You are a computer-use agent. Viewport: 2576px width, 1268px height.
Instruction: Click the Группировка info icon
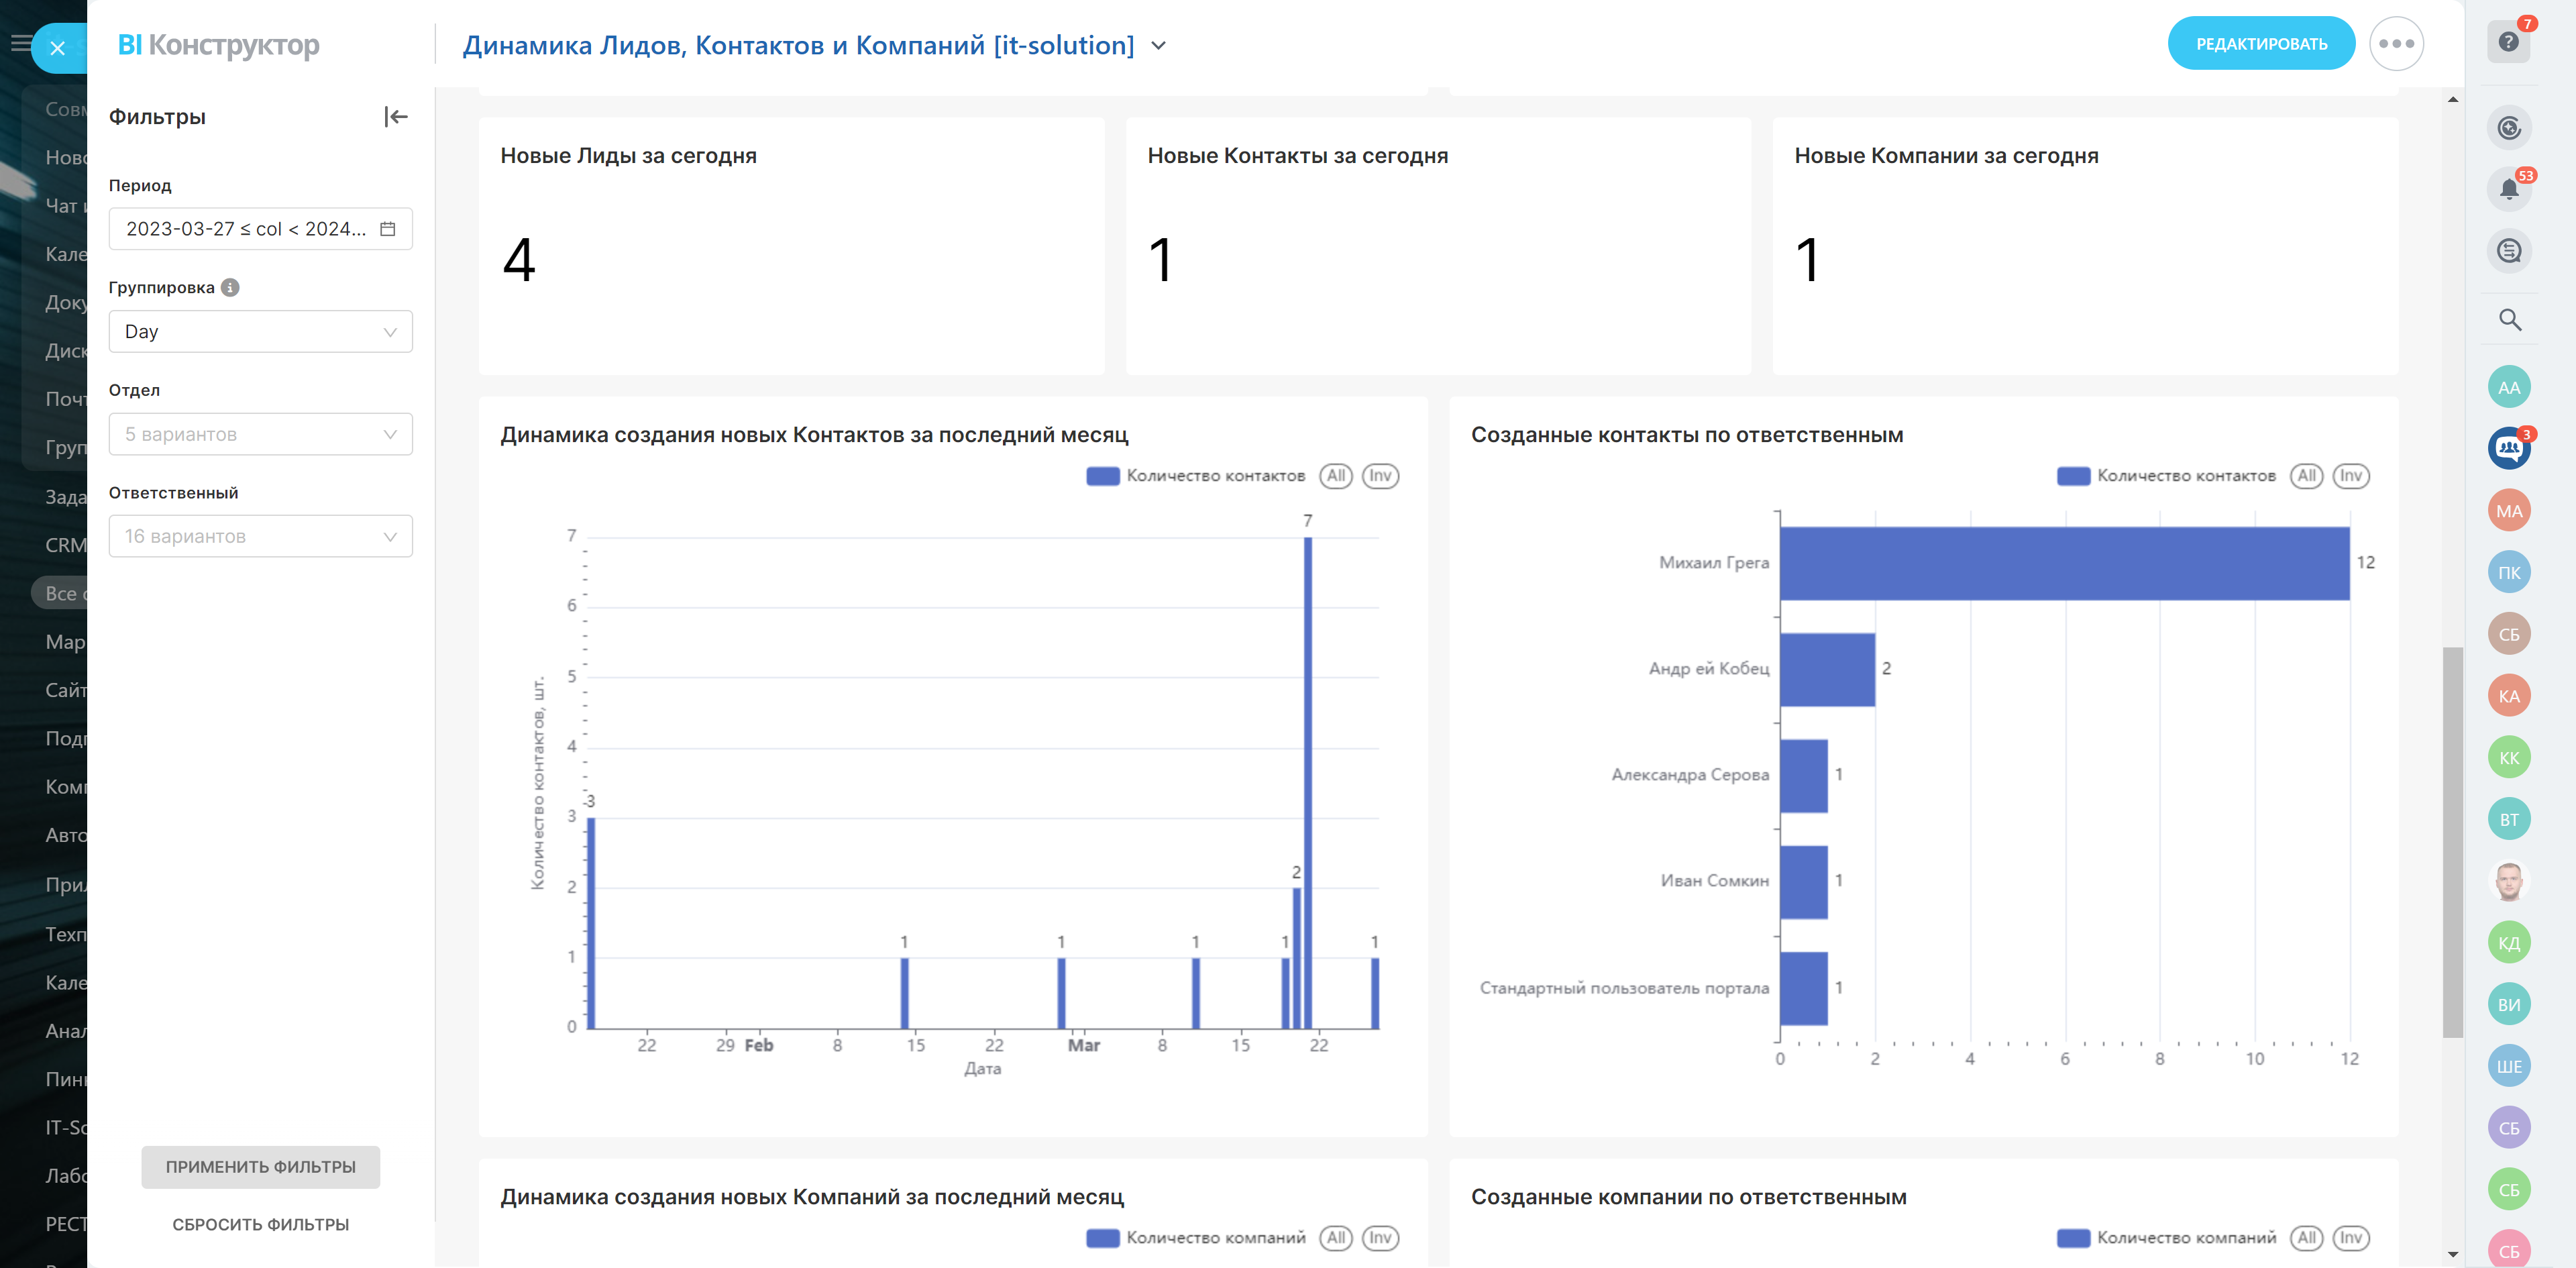point(230,288)
